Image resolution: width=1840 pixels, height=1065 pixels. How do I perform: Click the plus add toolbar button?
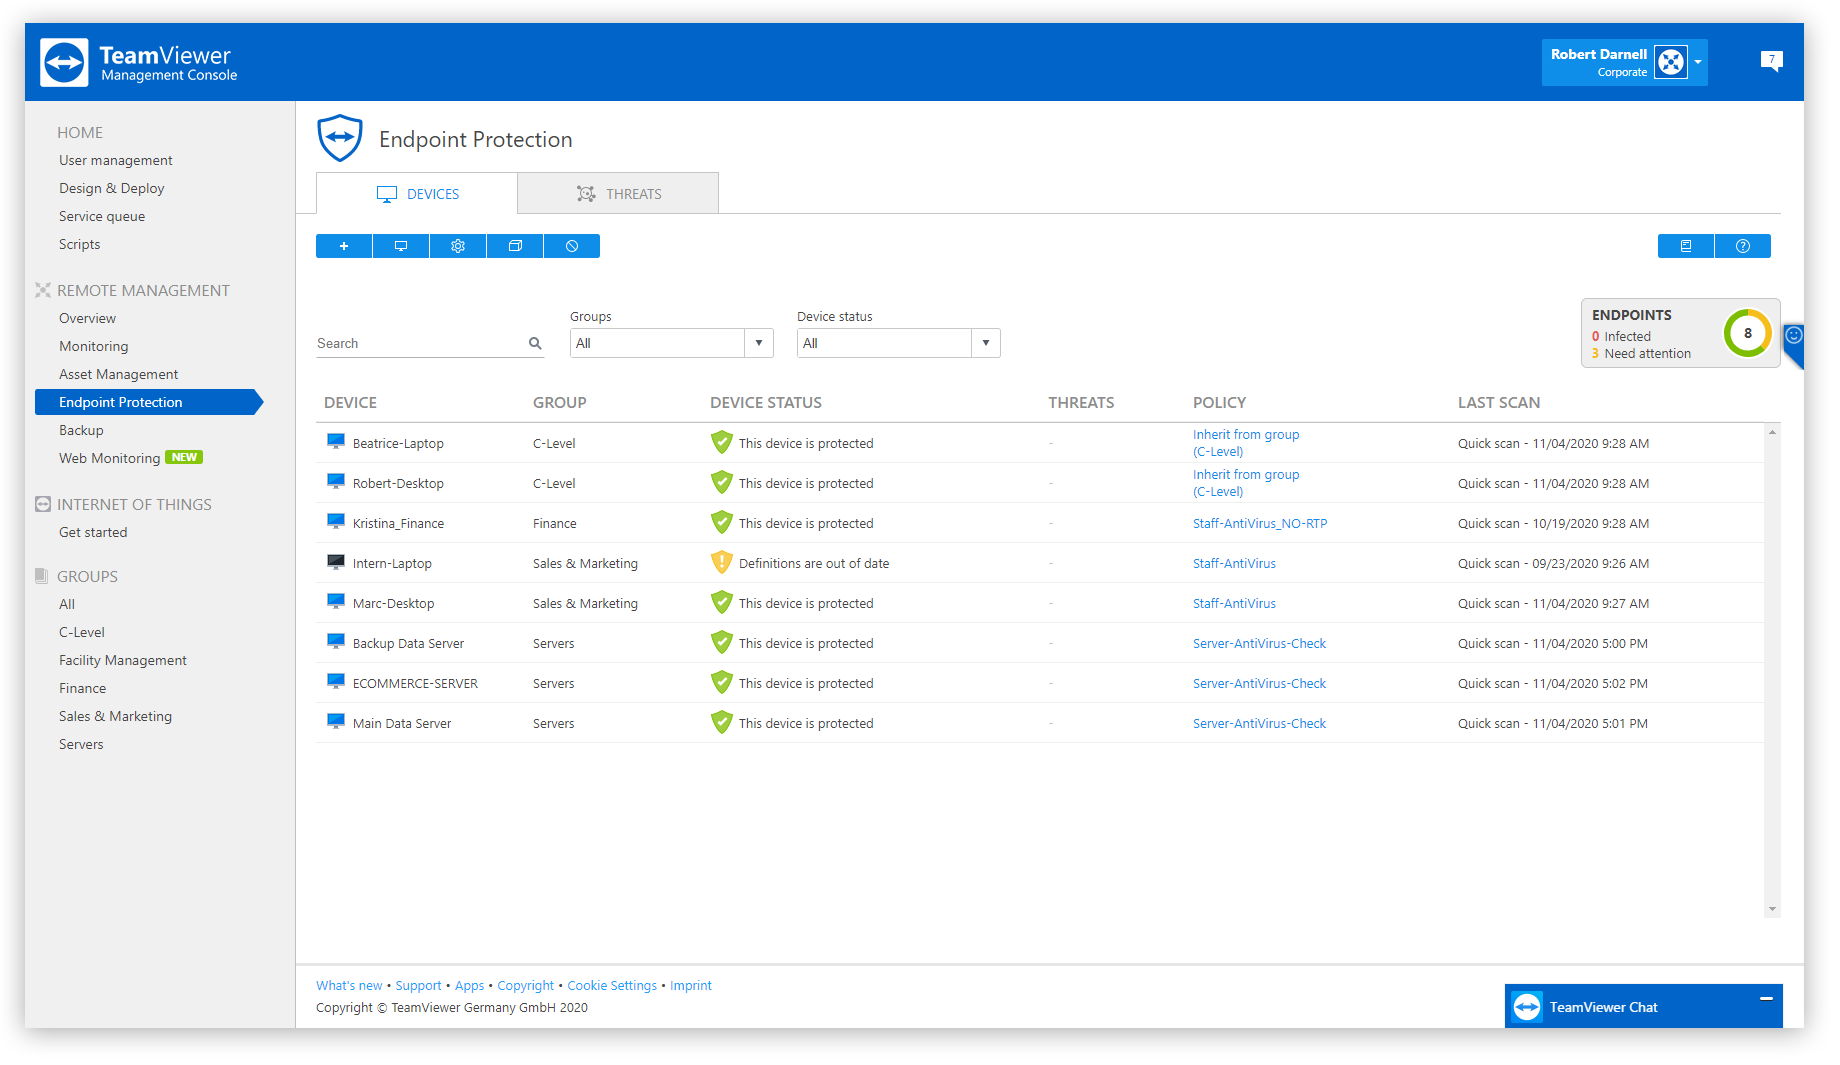pyautogui.click(x=344, y=246)
